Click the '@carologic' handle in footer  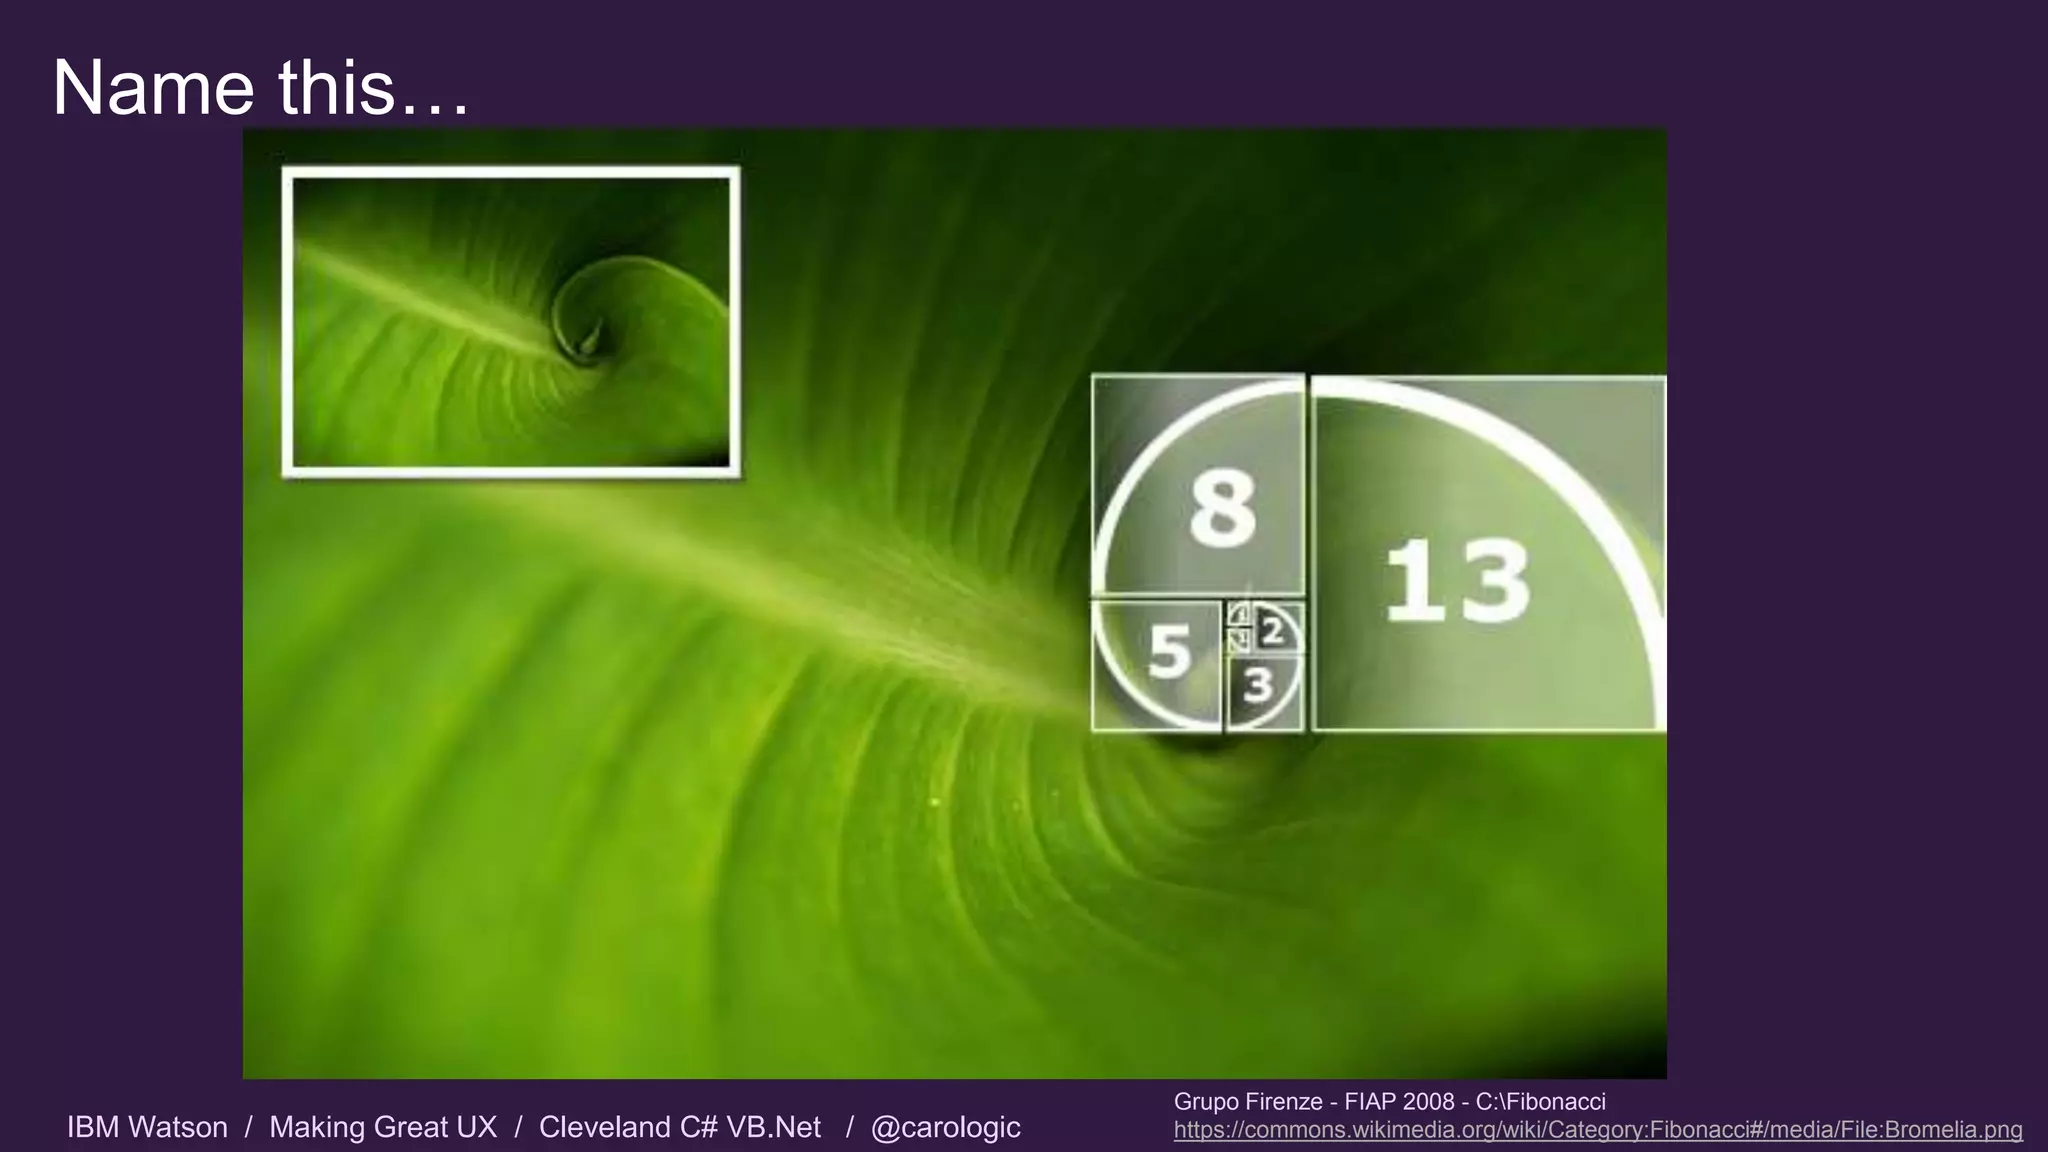point(945,1127)
